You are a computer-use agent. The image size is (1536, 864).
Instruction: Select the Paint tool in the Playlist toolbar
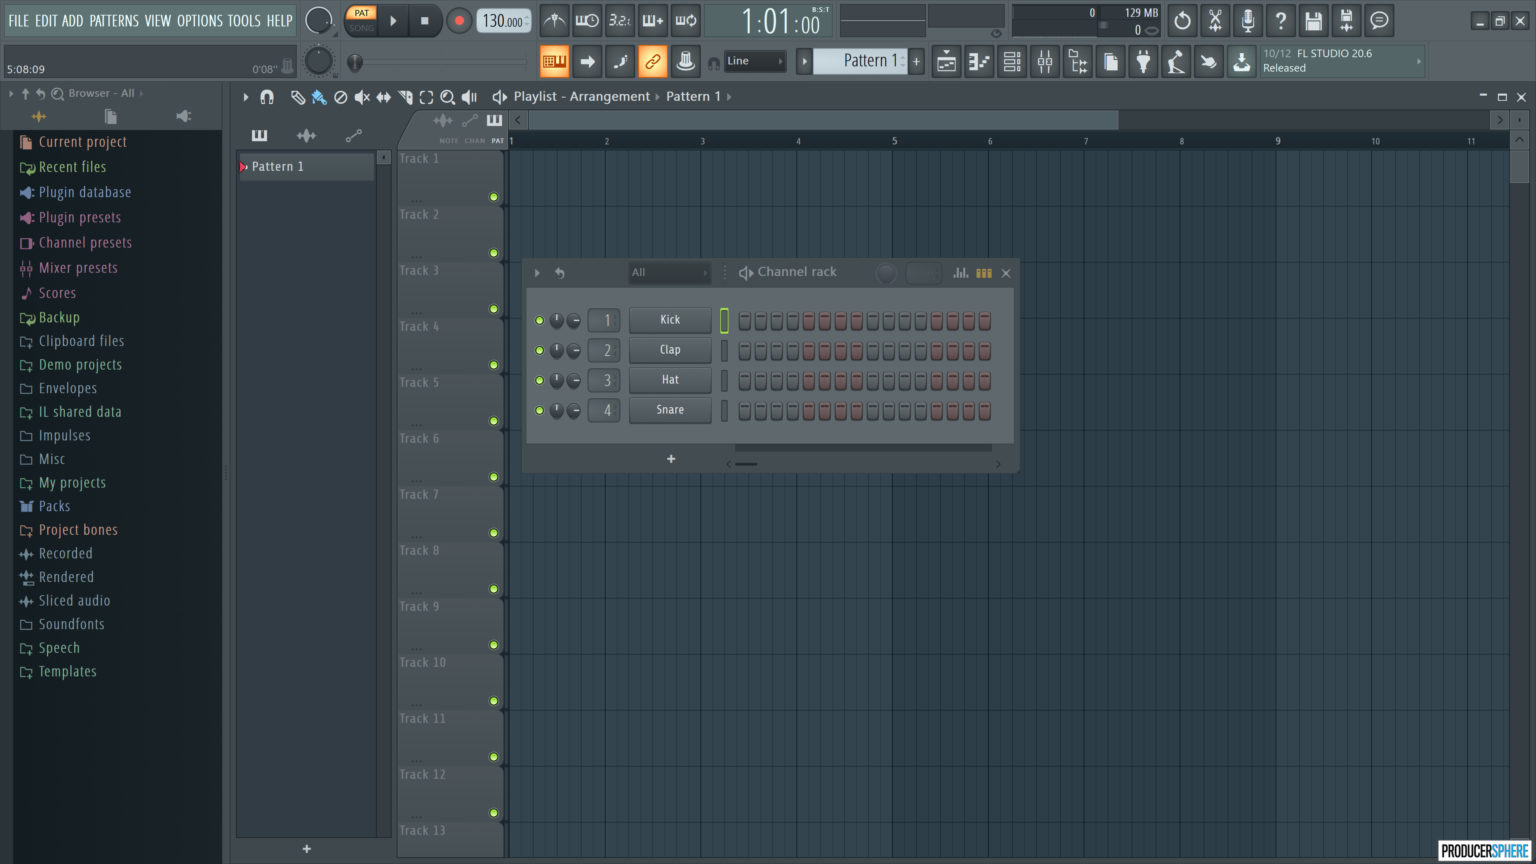click(x=320, y=97)
